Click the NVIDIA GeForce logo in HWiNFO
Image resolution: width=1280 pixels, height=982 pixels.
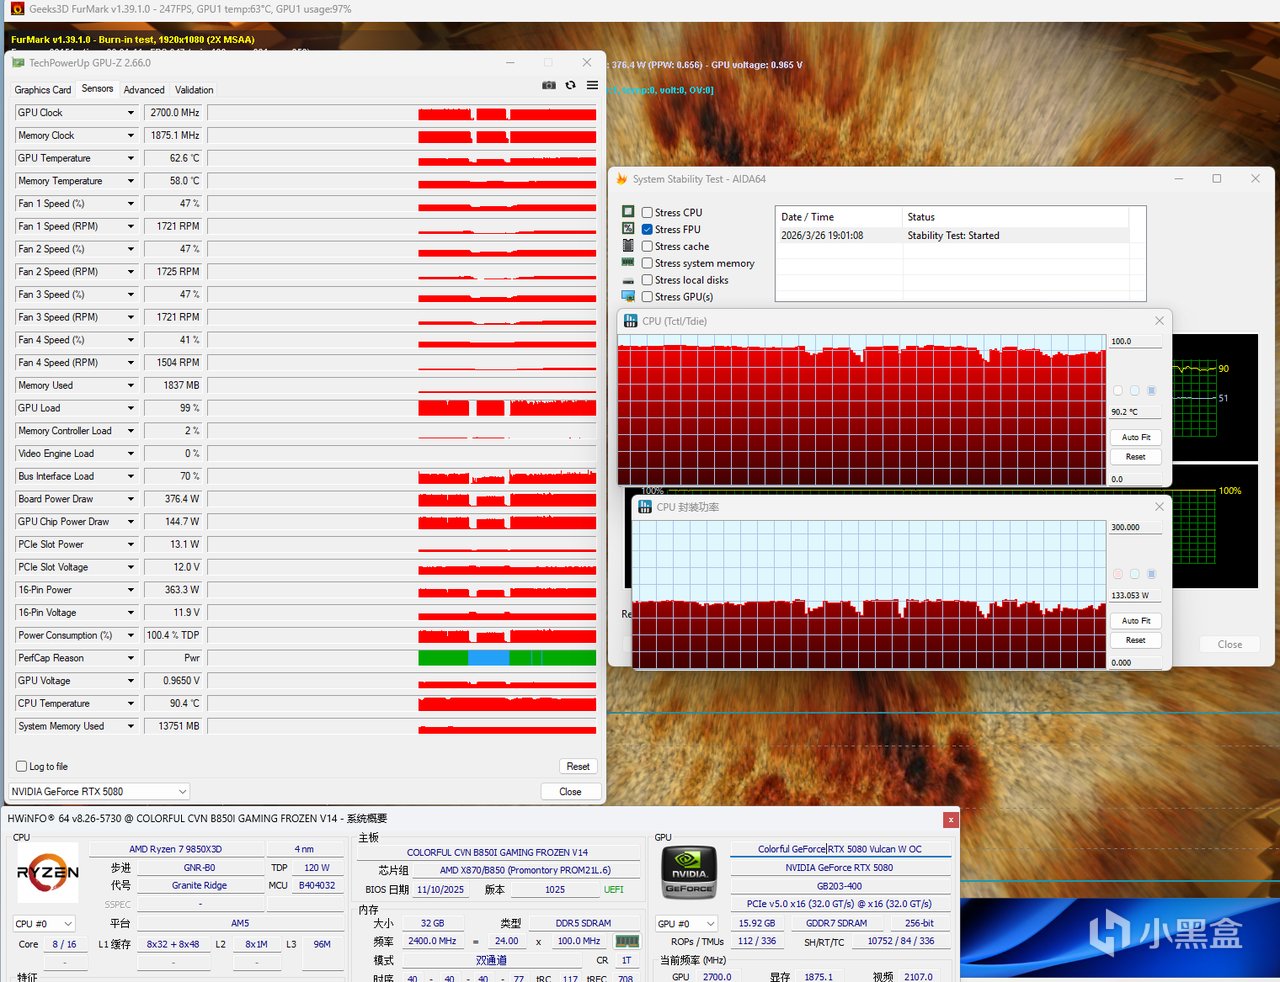(x=689, y=872)
